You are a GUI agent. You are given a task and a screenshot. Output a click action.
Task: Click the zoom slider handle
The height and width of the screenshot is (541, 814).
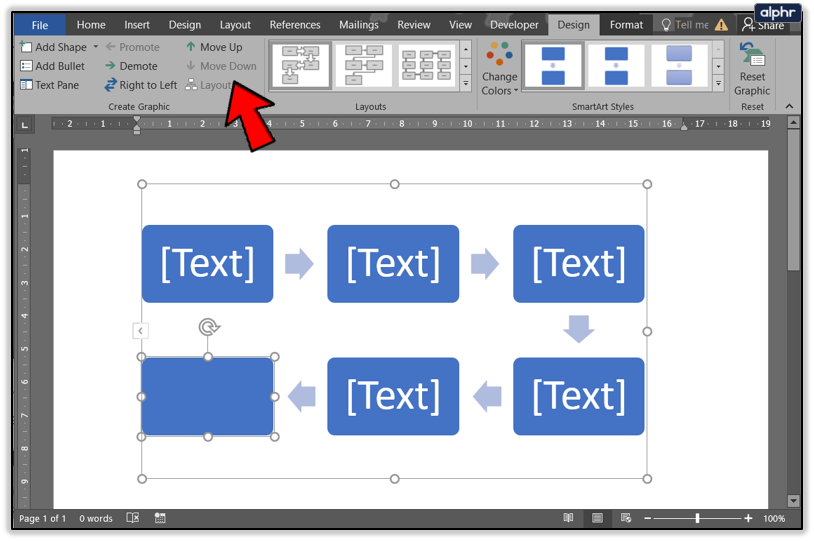point(697,518)
